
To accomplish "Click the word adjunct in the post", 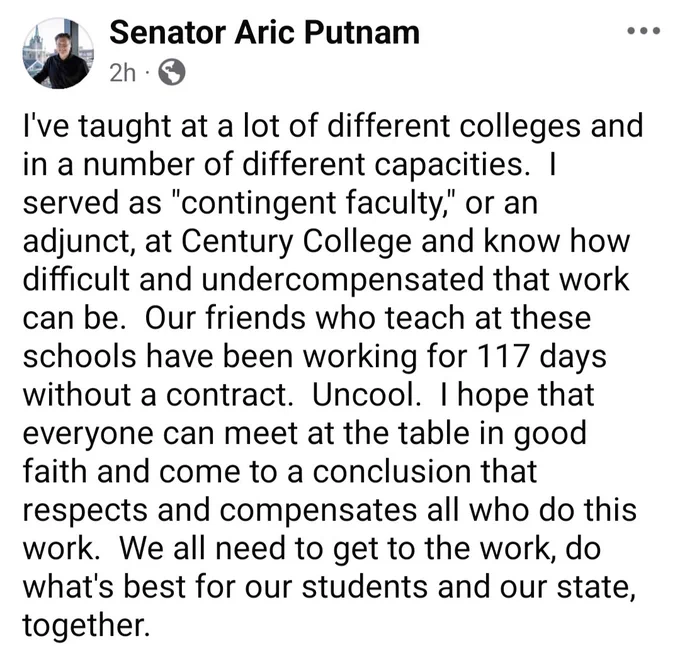I will tap(78, 241).
